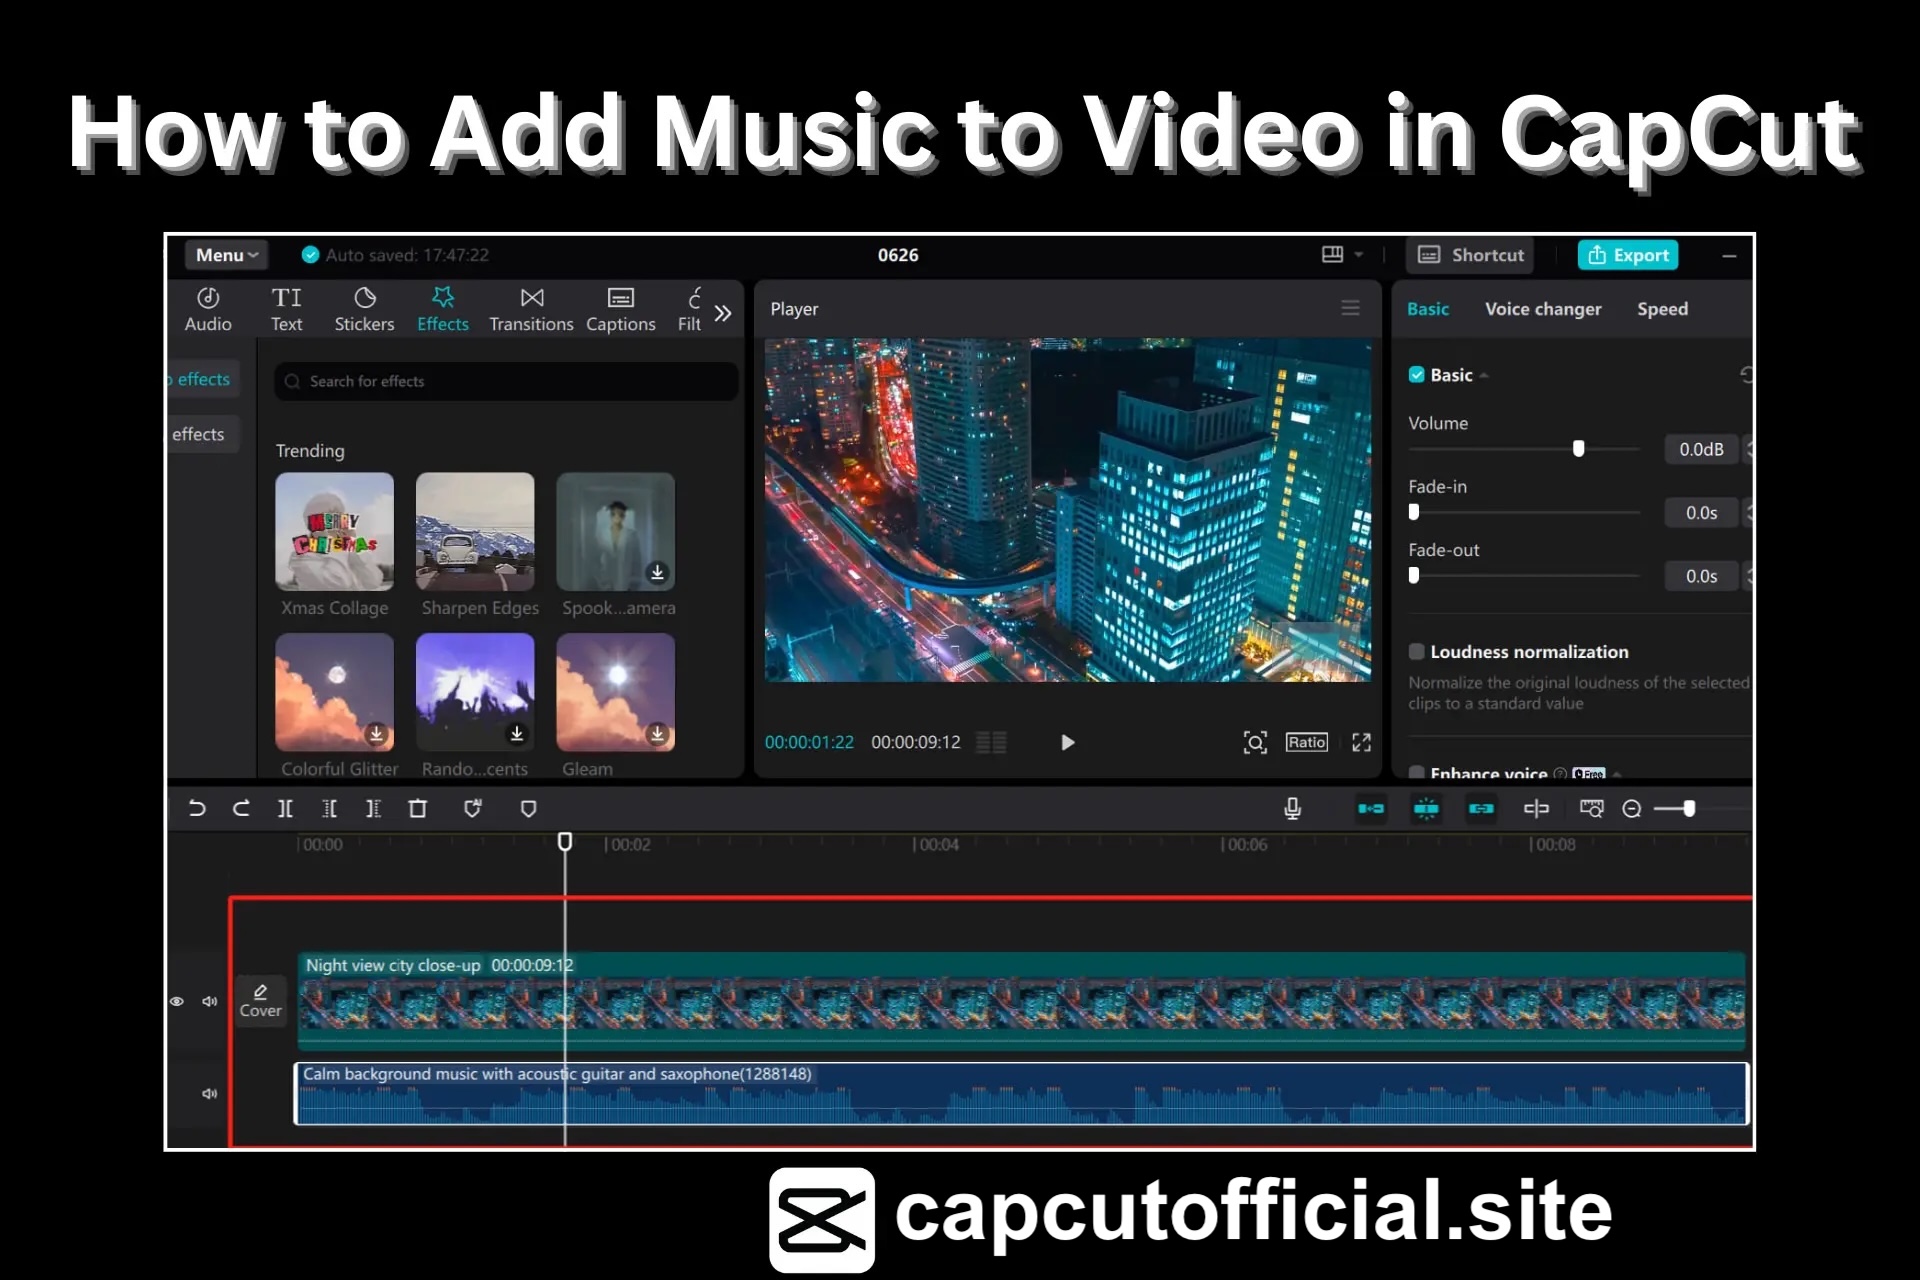The width and height of the screenshot is (1920, 1280).
Task: Open the Menu dropdown
Action: (225, 254)
